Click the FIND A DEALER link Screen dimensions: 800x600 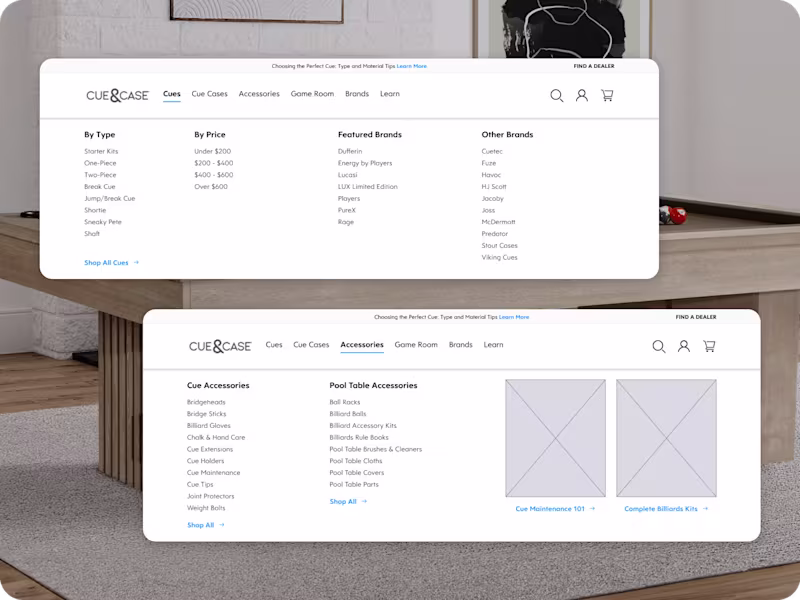(x=595, y=65)
